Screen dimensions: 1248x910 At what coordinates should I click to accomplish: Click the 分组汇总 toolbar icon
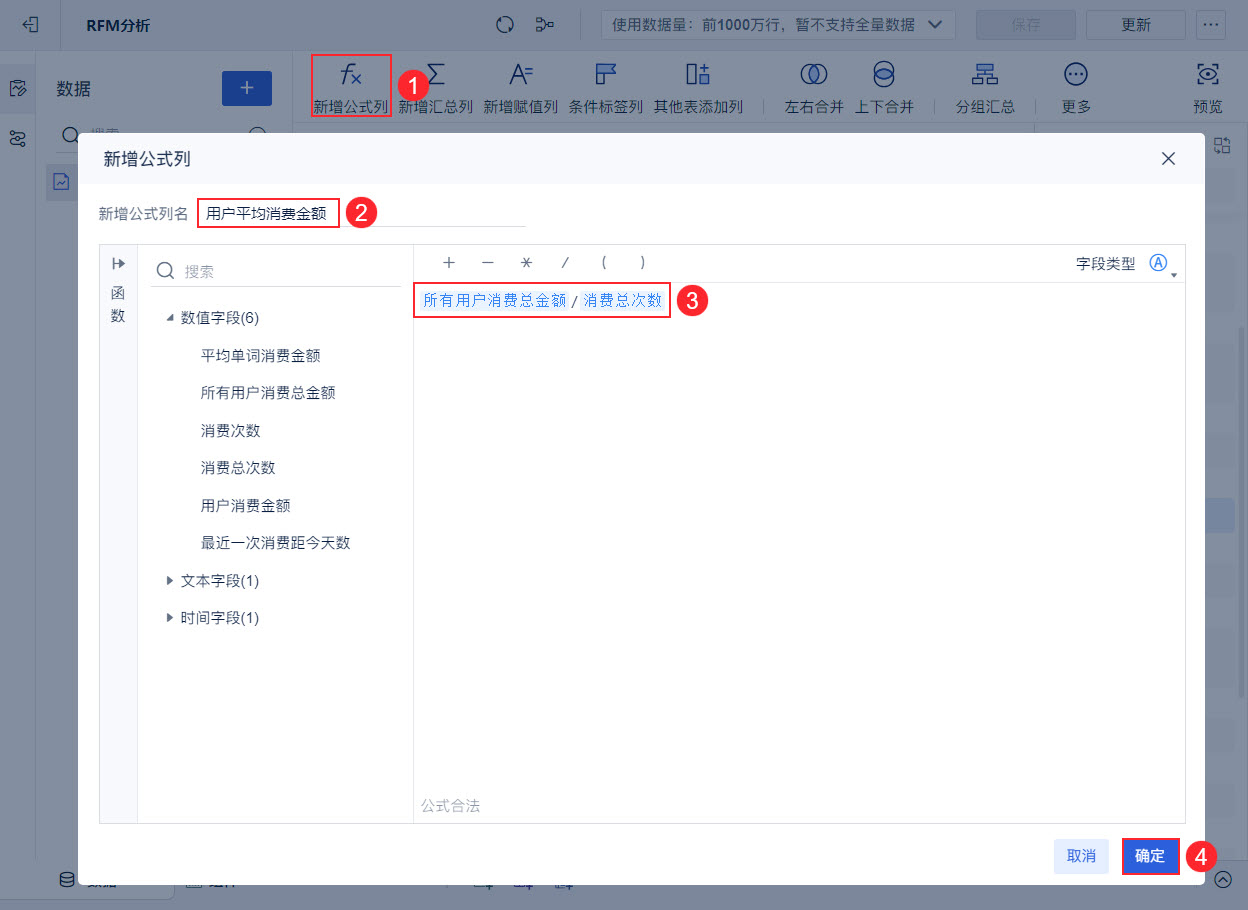pos(985,74)
